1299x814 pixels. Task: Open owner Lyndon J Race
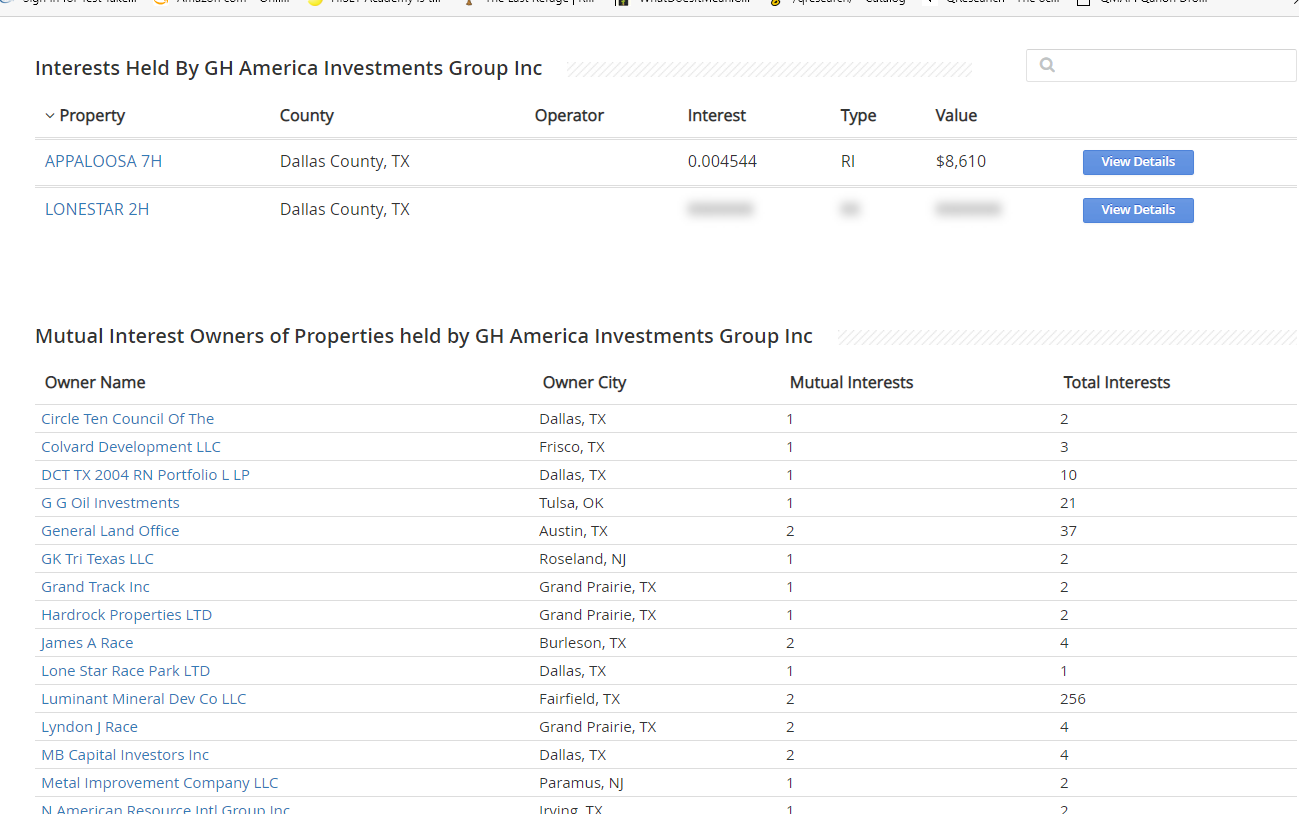(x=89, y=726)
